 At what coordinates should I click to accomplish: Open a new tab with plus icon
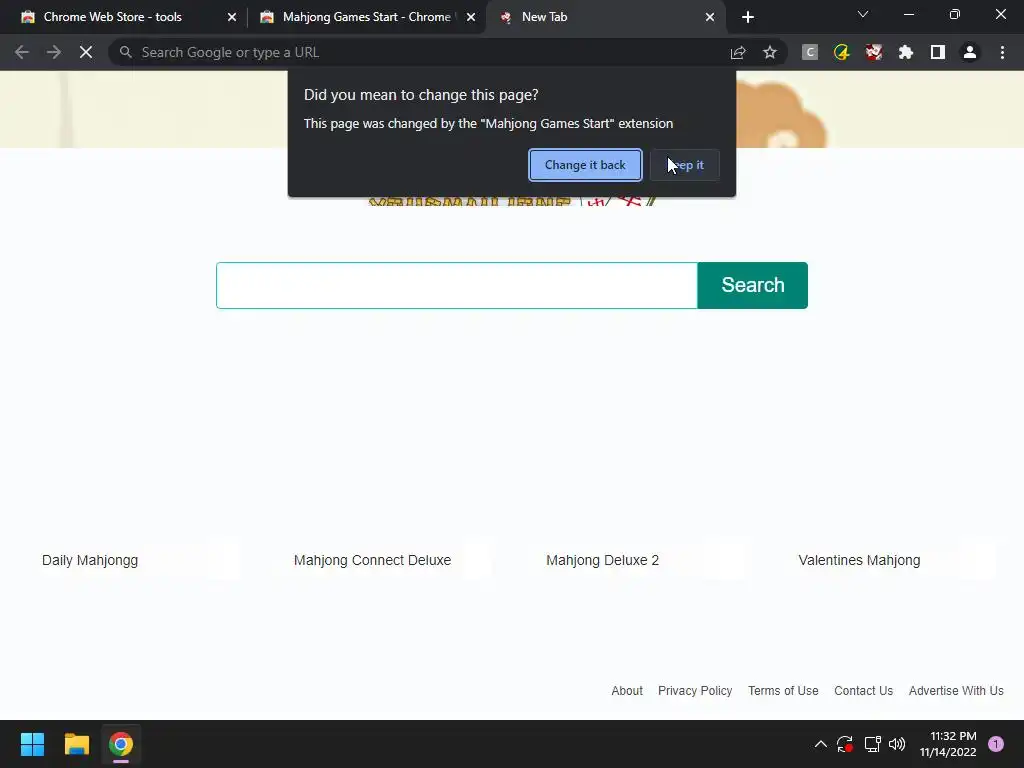tap(748, 18)
